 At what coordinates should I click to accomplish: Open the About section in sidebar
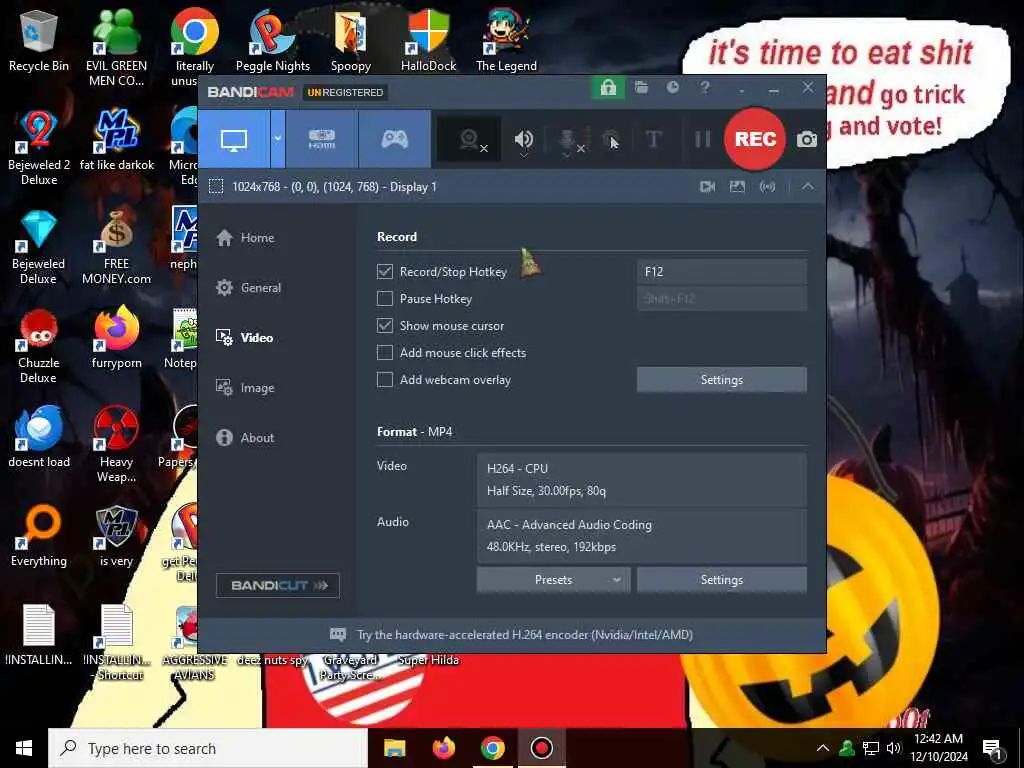point(245,438)
